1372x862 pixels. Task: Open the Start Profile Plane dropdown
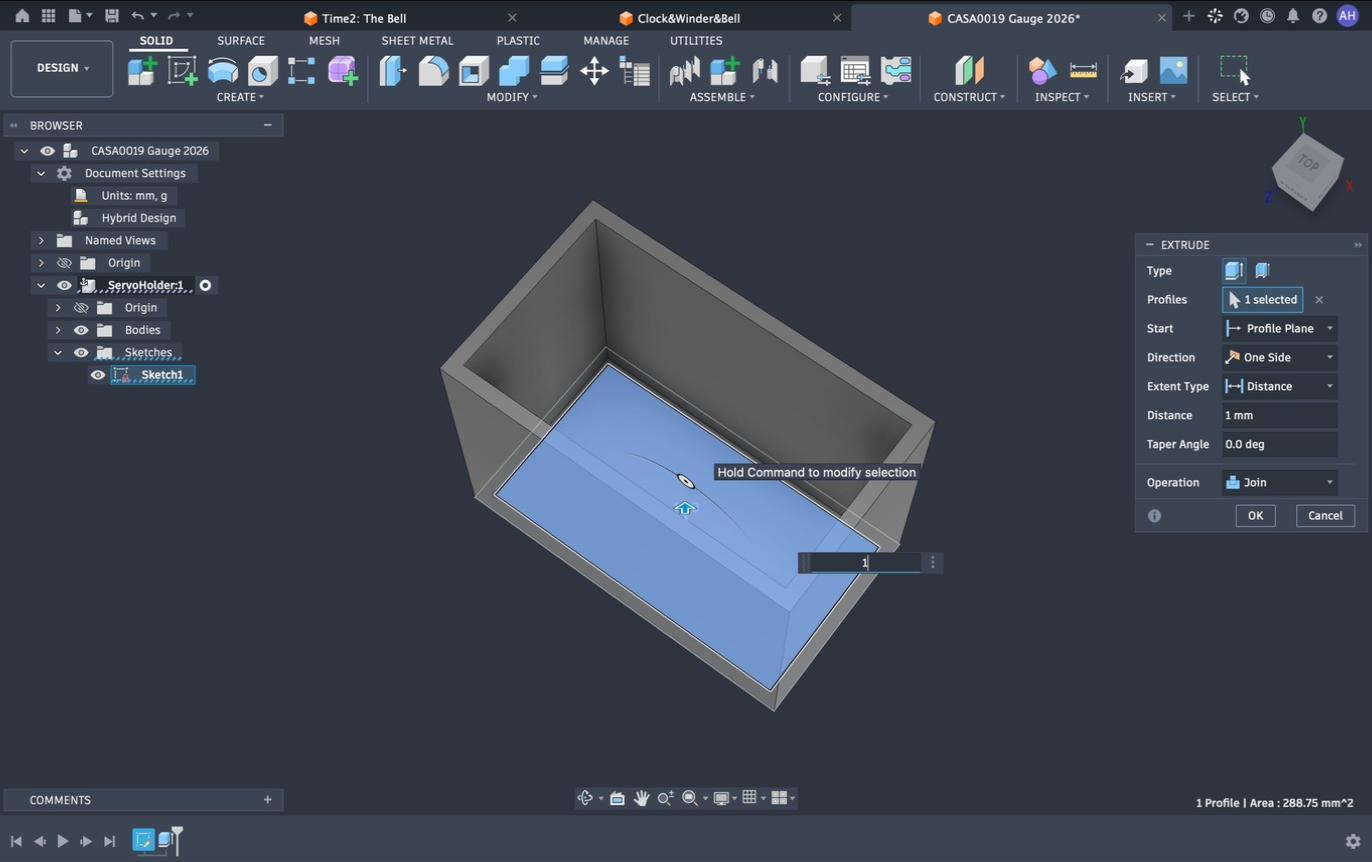coord(1280,328)
